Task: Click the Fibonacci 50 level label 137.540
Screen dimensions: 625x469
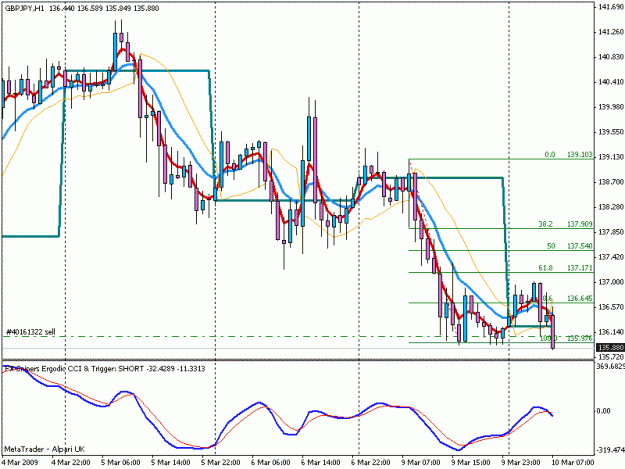Action: pos(580,246)
